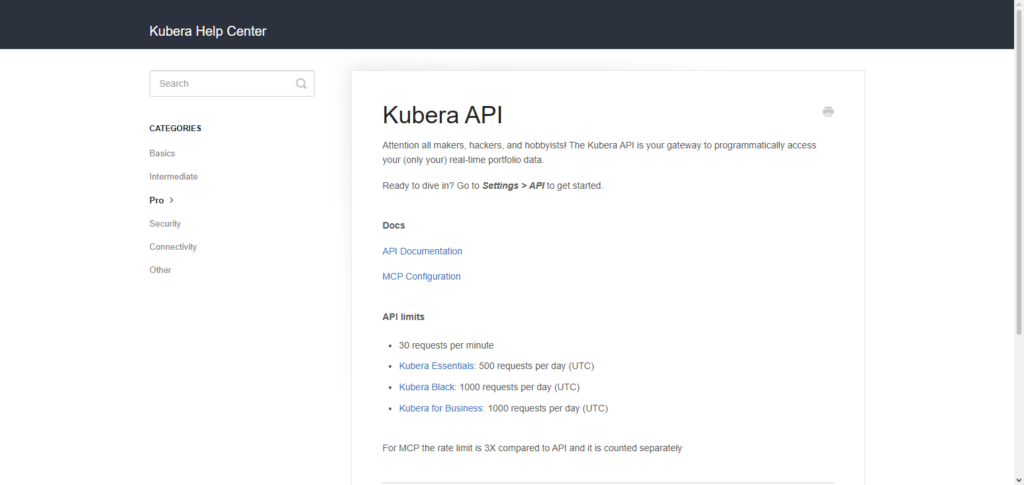This screenshot has height=485, width=1024.
Task: Open the MCP Configuration link
Action: (421, 277)
